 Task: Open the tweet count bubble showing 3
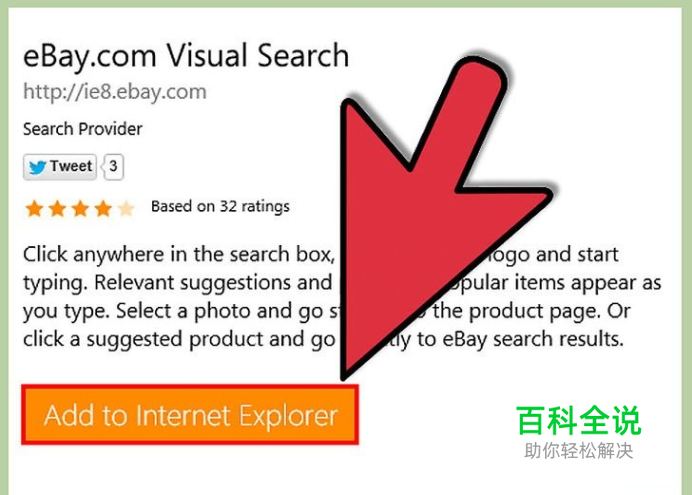pyautogui.click(x=113, y=167)
